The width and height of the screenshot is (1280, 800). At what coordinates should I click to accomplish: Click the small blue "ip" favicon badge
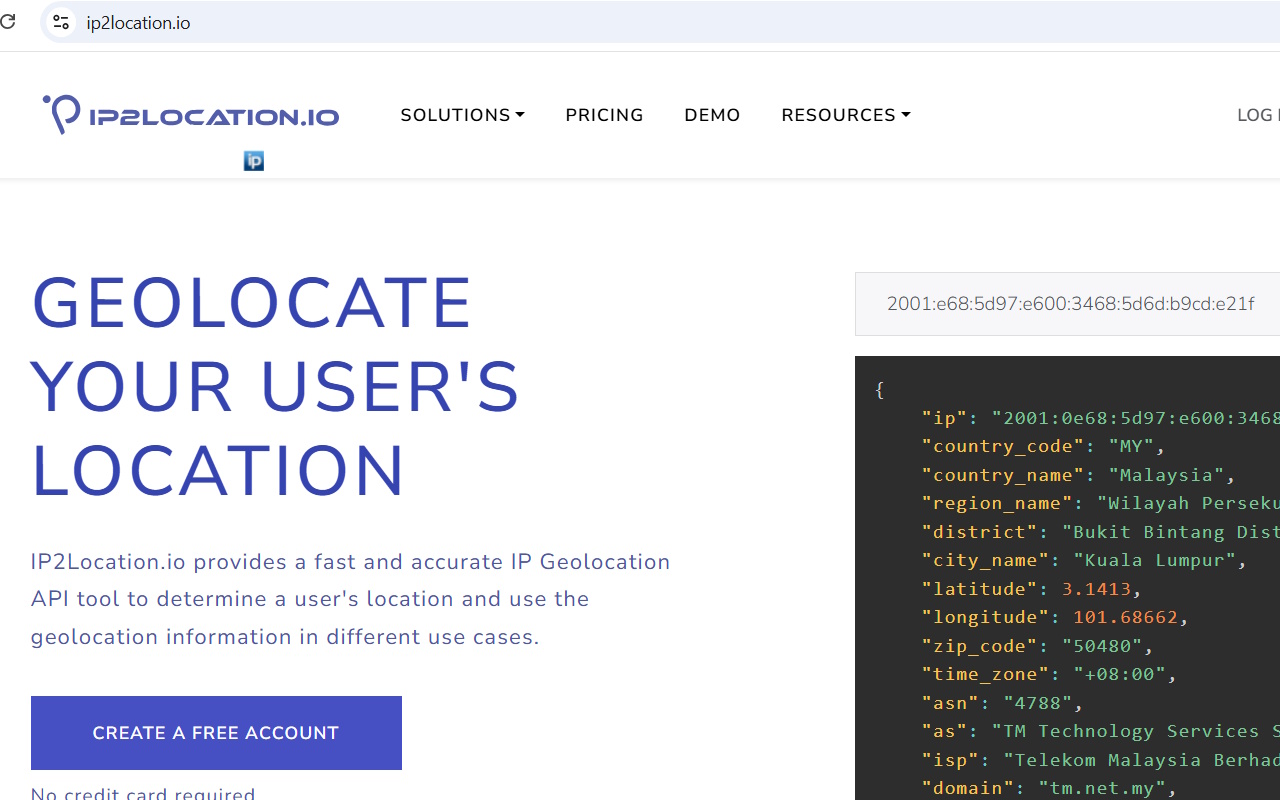pos(253,160)
